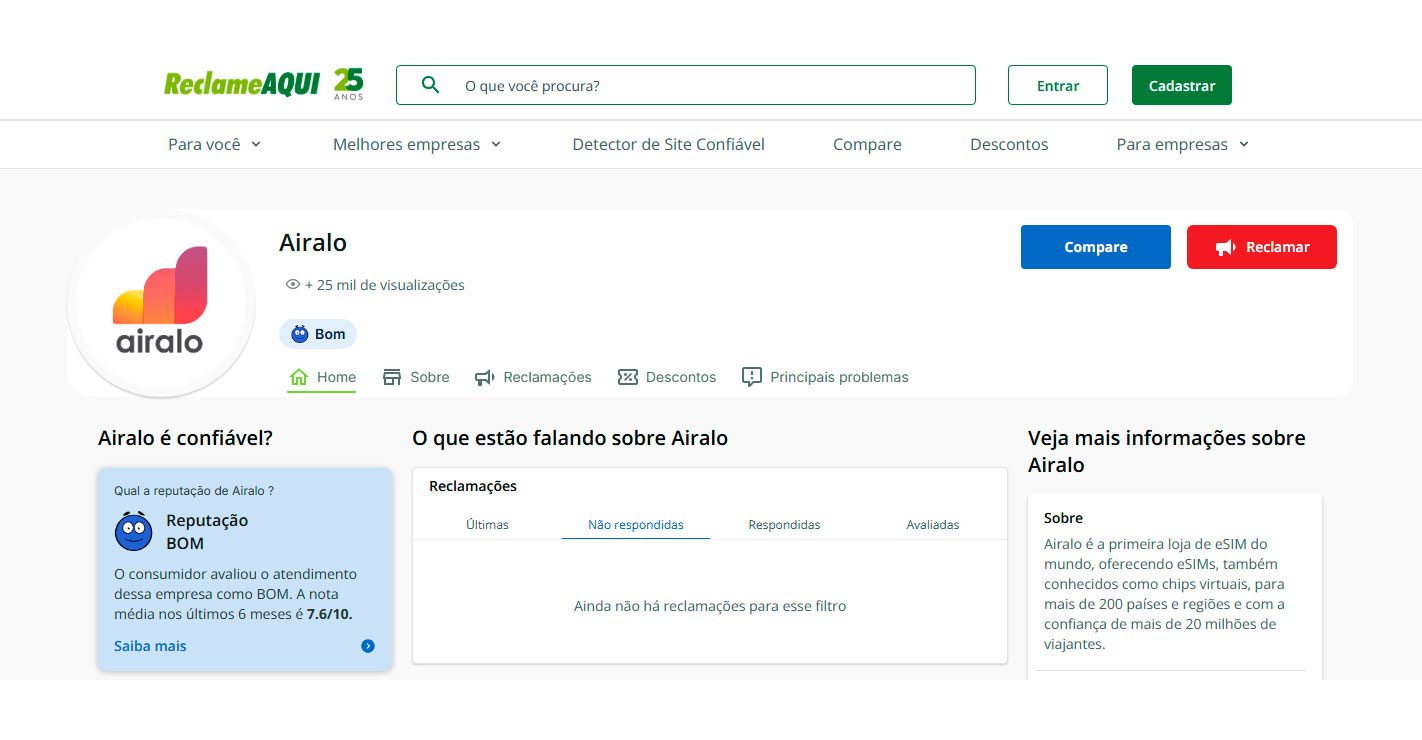Open the Melhores empresas dropdown
This screenshot has height=740, width=1422.
pyautogui.click(x=417, y=144)
